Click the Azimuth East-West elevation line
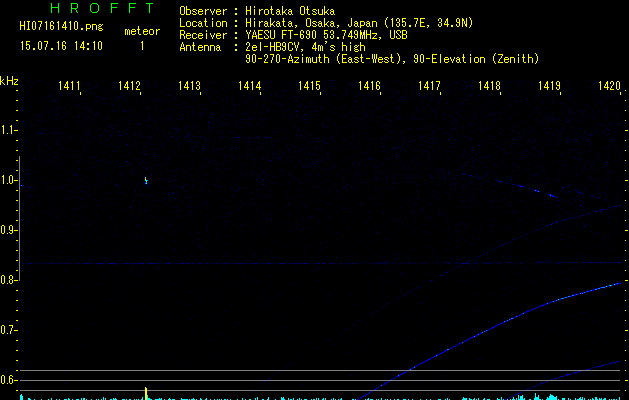Viewport: 629px width, 400px height. 392,59
